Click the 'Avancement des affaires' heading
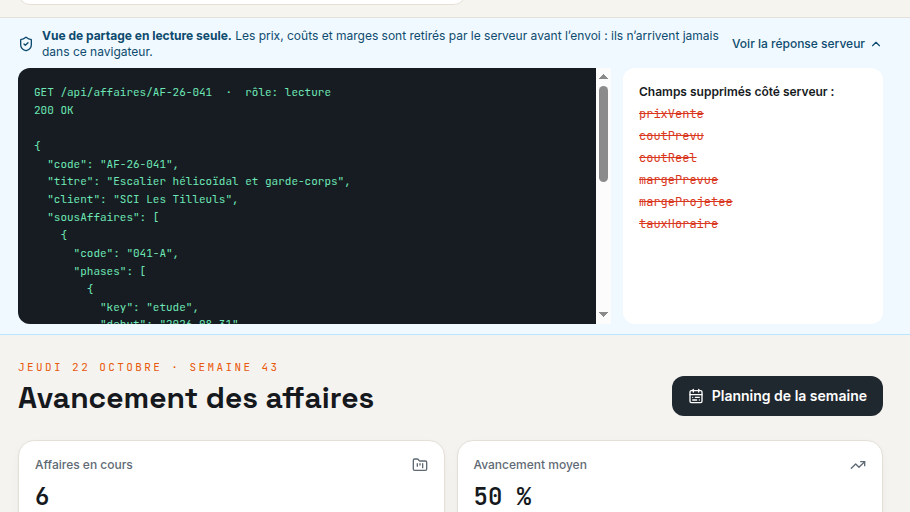Image resolution: width=910 pixels, height=512 pixels. click(x=196, y=398)
